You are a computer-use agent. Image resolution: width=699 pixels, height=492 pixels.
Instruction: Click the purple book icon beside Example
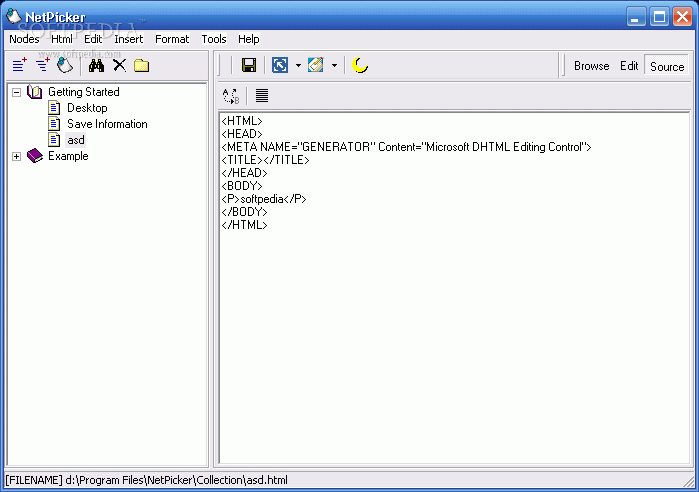35,156
